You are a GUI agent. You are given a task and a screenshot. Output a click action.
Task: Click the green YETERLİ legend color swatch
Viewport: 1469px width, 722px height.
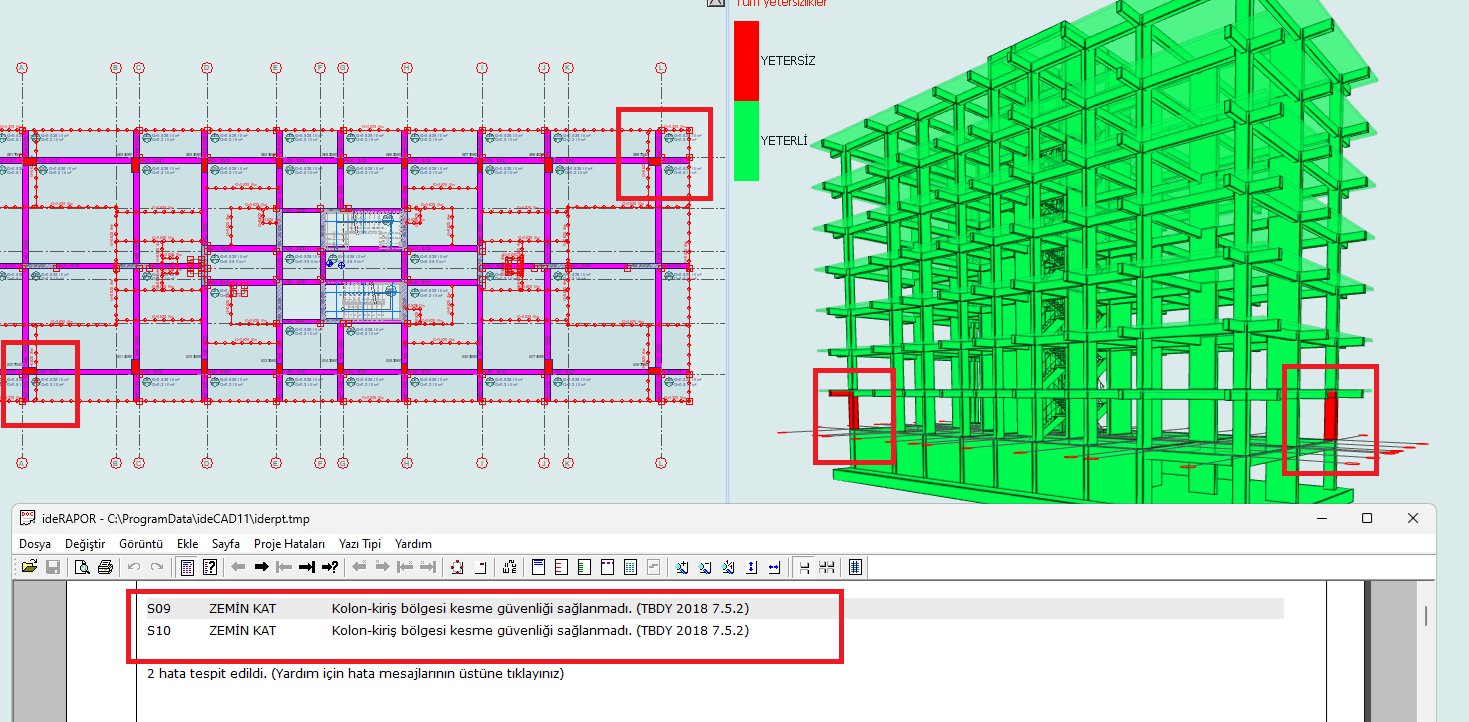(746, 141)
